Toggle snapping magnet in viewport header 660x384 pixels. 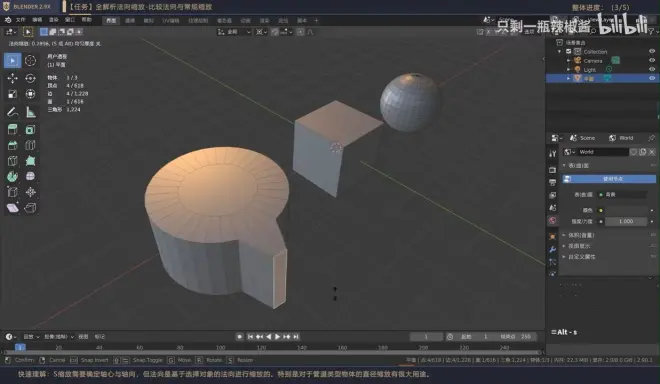(x=275, y=32)
